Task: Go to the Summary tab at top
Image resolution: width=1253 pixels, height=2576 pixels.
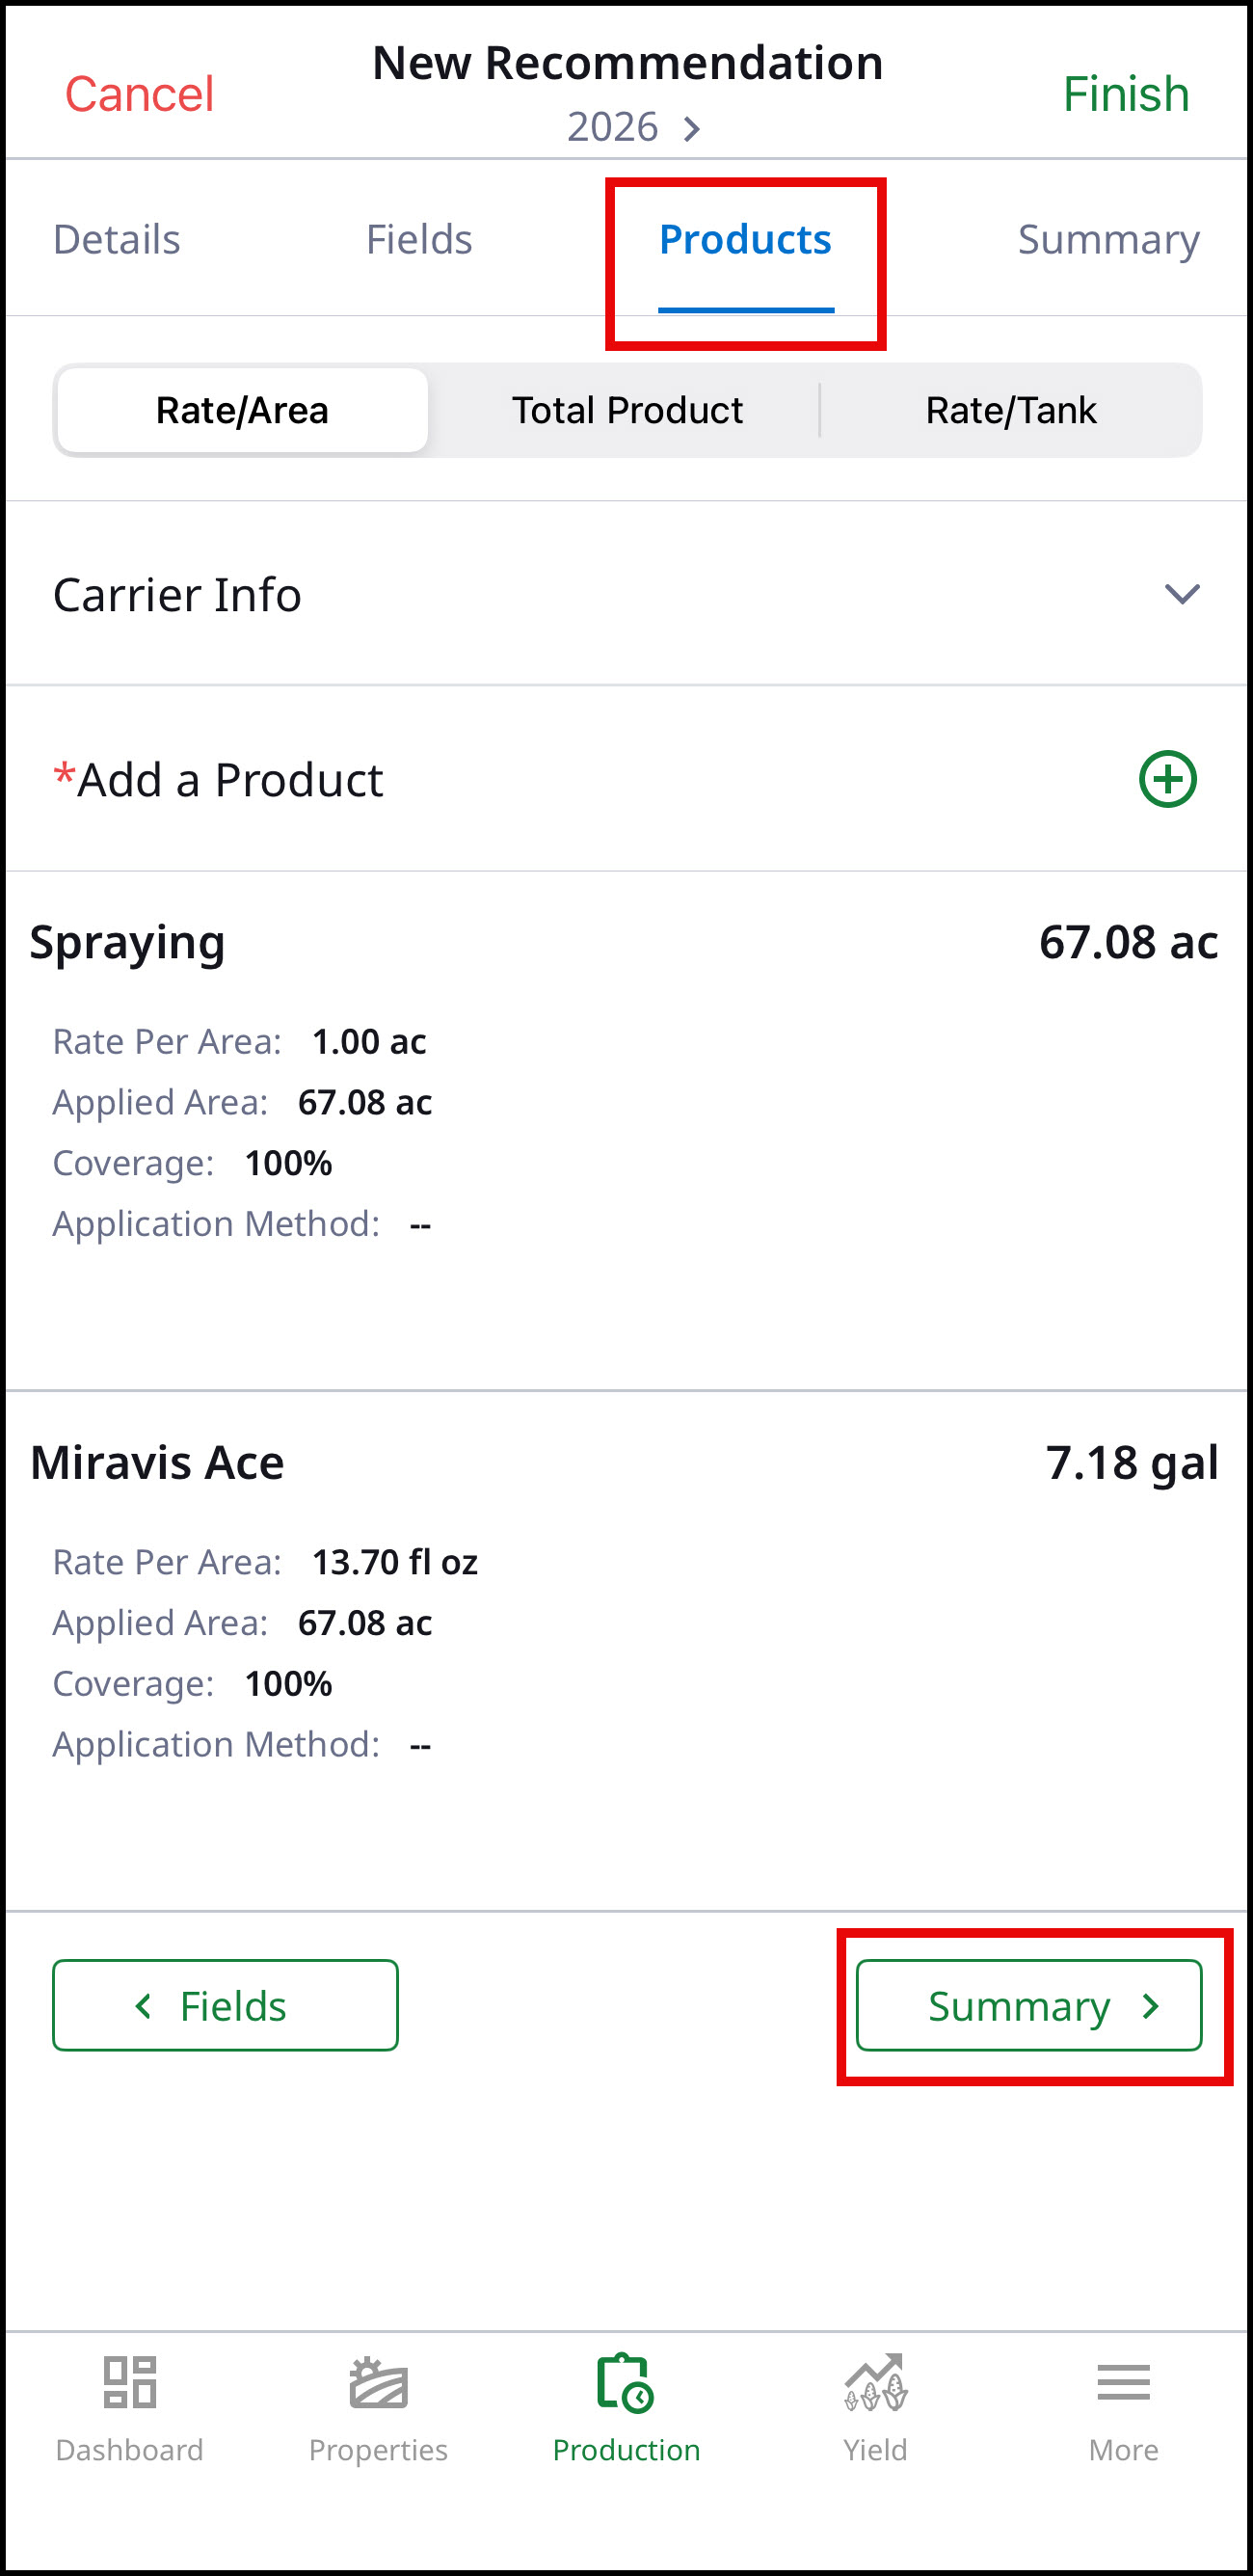Action: point(1108,240)
